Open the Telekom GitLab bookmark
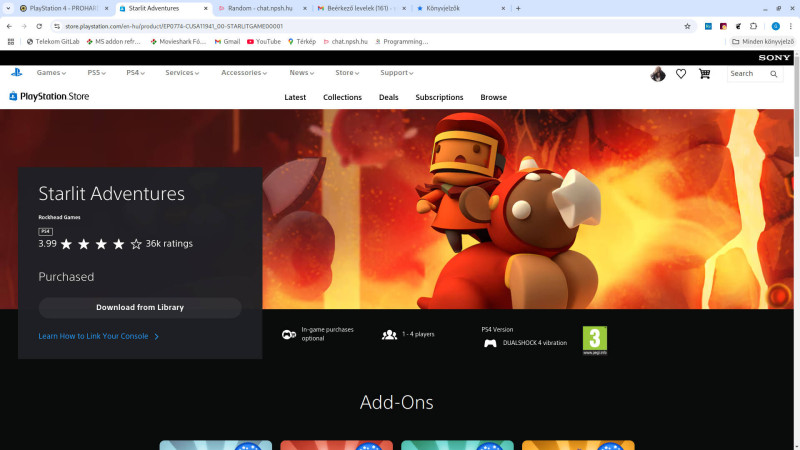The width and height of the screenshot is (800, 450). 53,41
